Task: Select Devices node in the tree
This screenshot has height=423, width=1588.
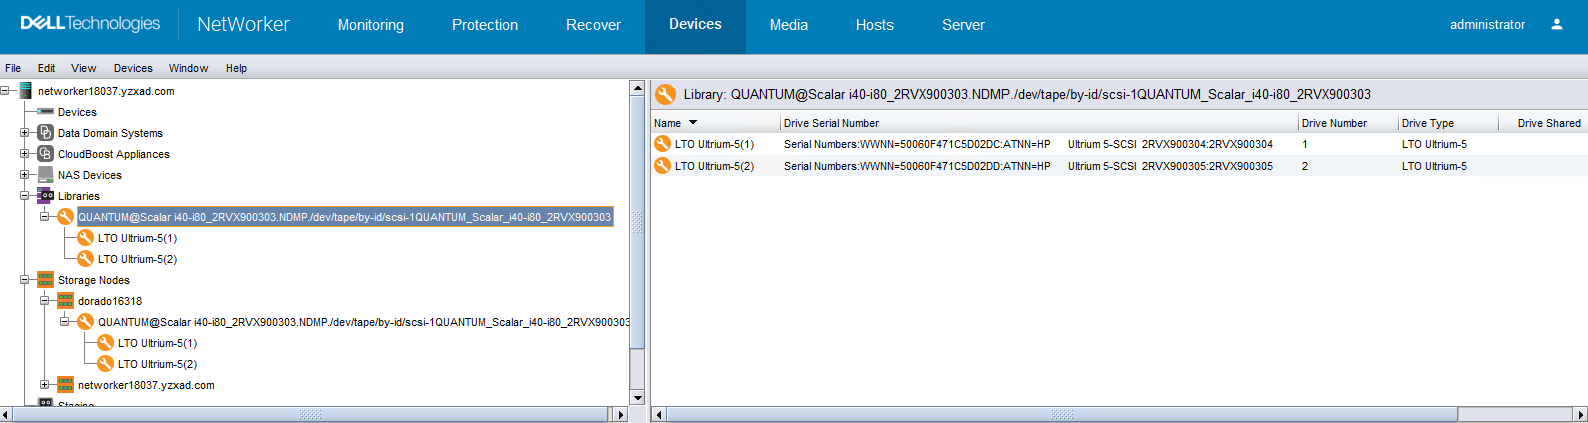Action: pyautogui.click(x=77, y=112)
